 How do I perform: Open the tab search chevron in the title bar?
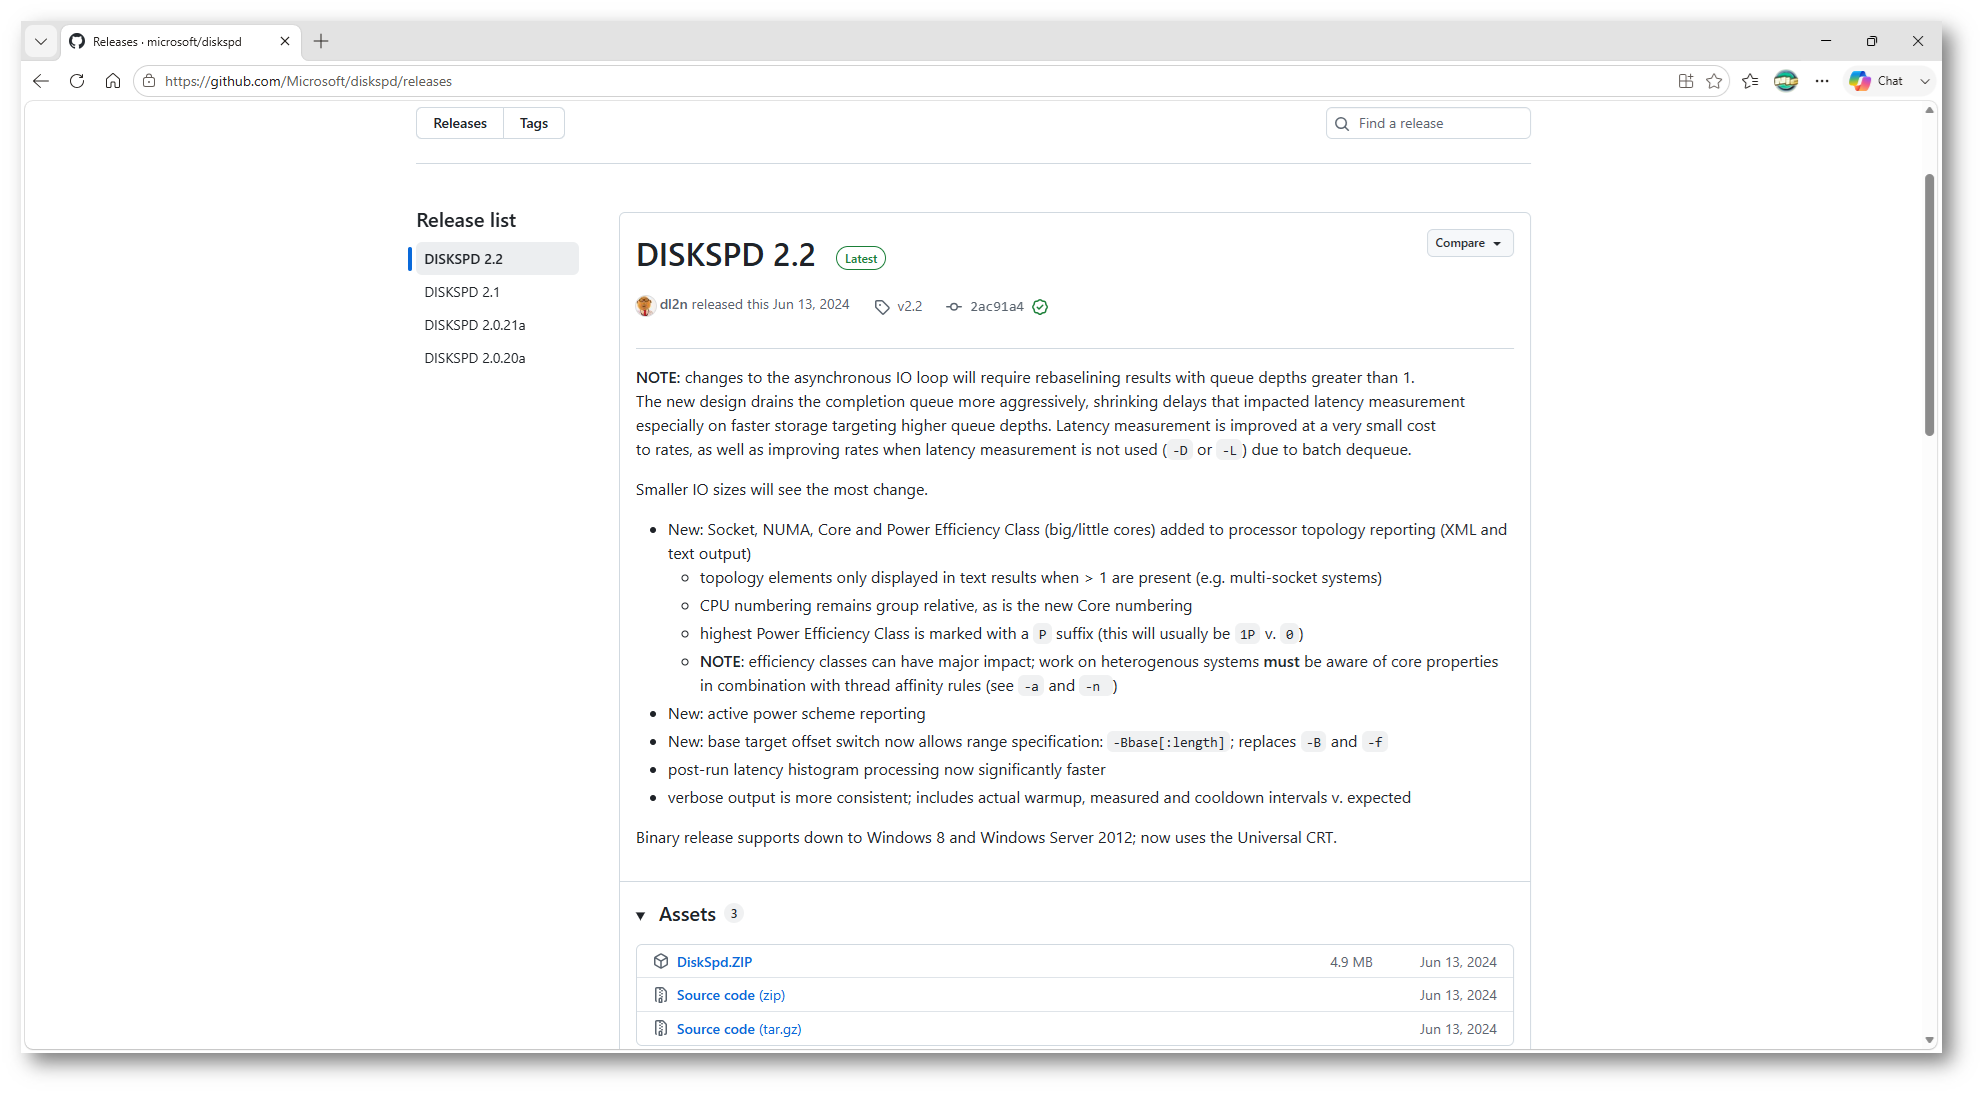click(x=41, y=41)
